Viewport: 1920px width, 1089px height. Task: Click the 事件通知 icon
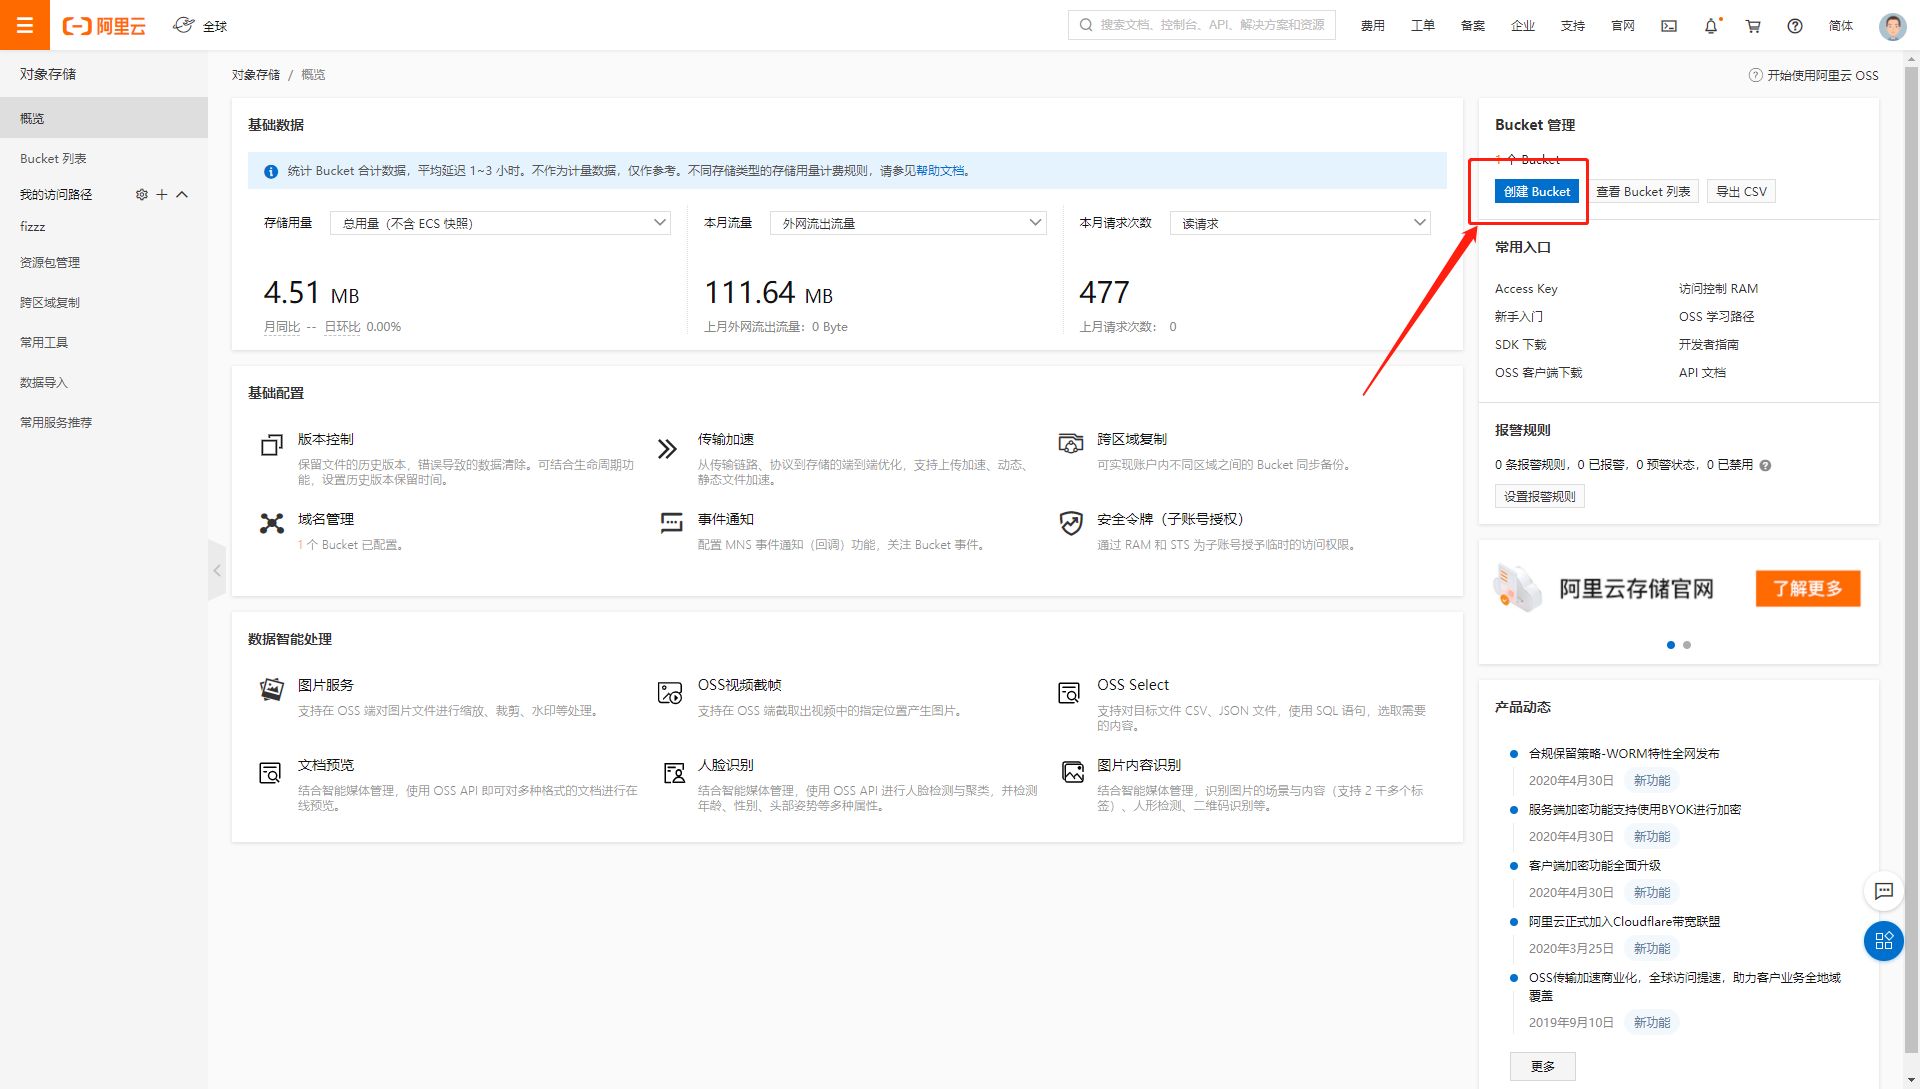point(671,523)
